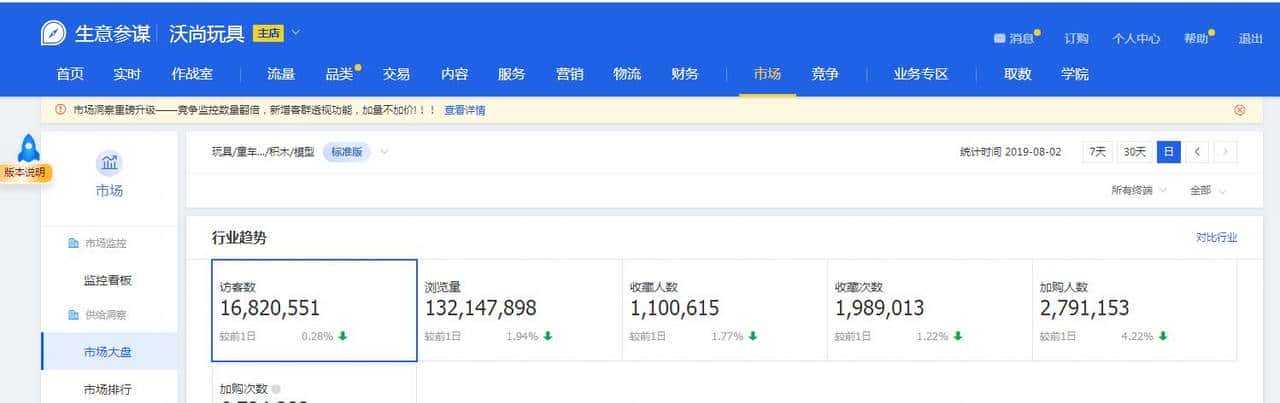Click the 市场监控 section folder icon
This screenshot has width=1280, height=403.
pyautogui.click(x=72, y=243)
